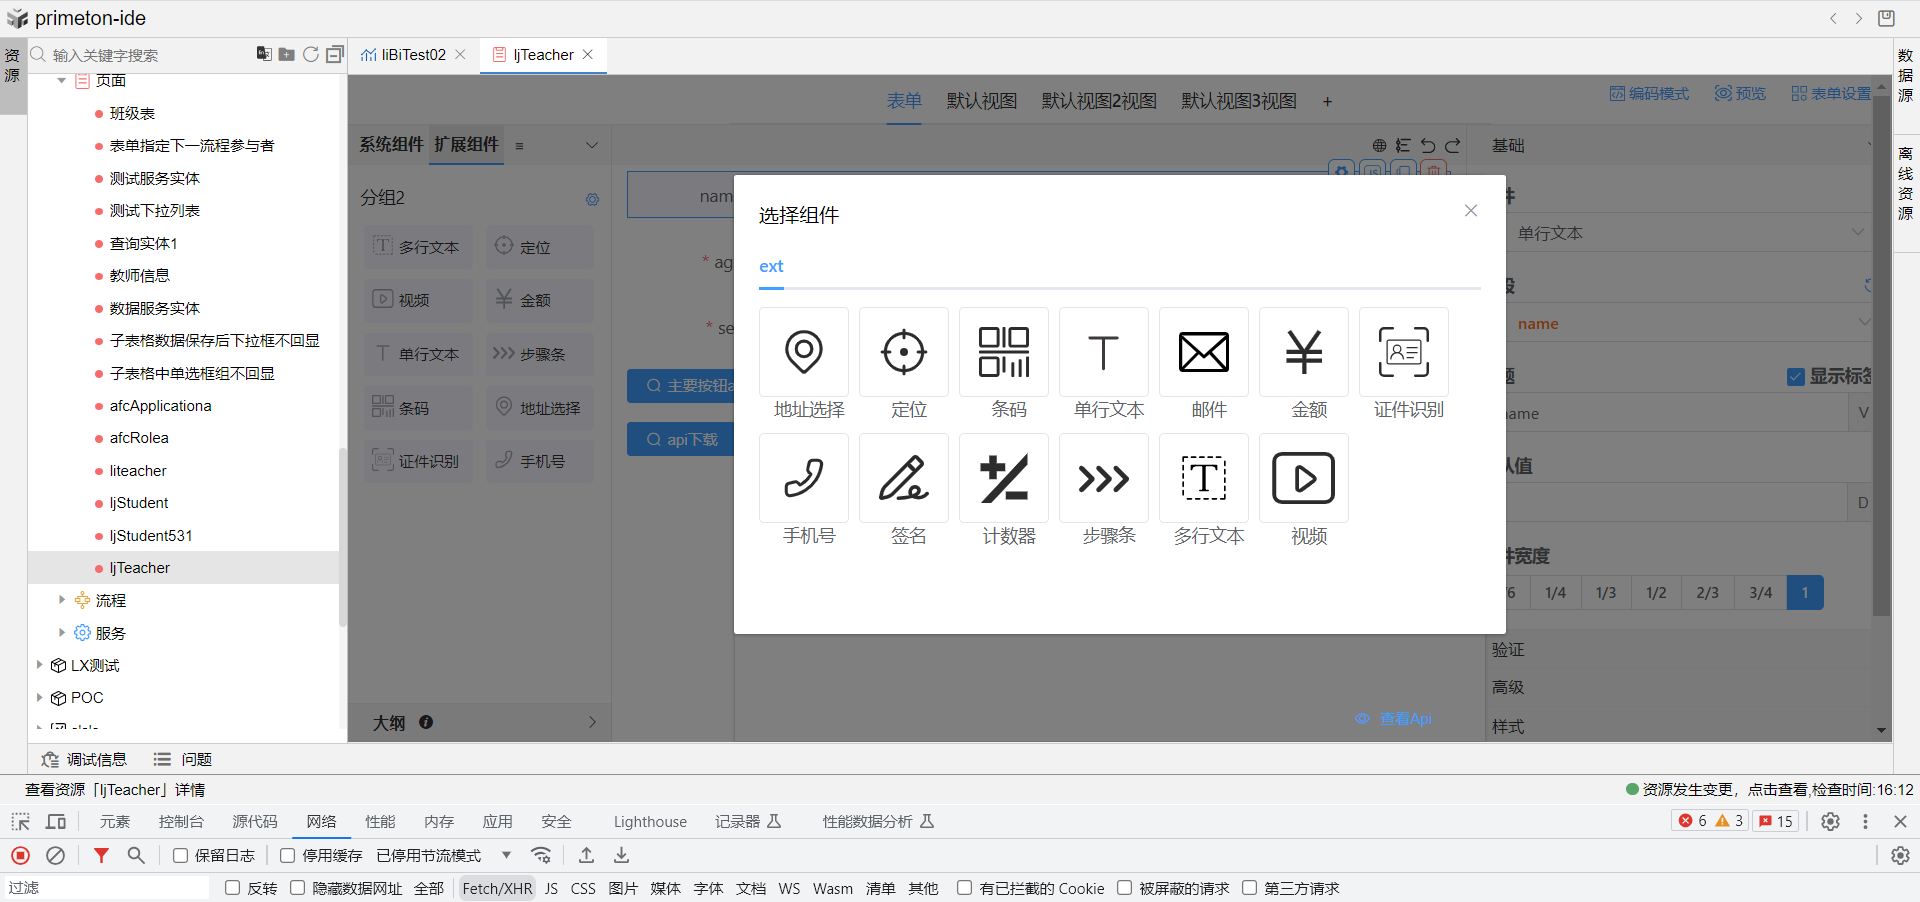Enable the 保留日志 checkbox

(181, 855)
